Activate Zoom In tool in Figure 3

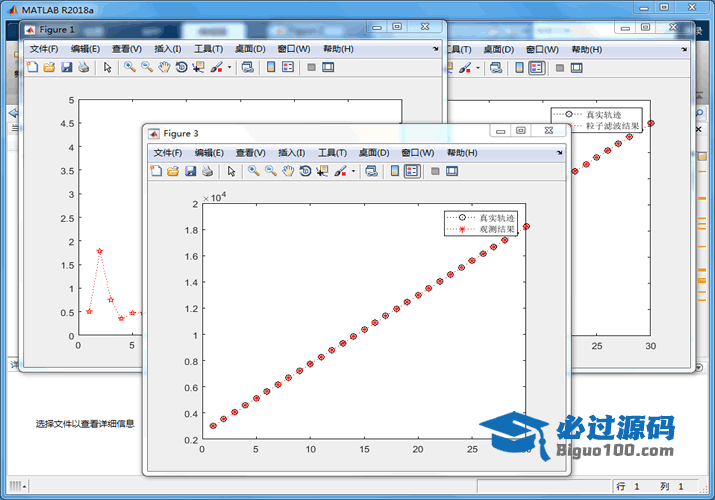coord(254,171)
